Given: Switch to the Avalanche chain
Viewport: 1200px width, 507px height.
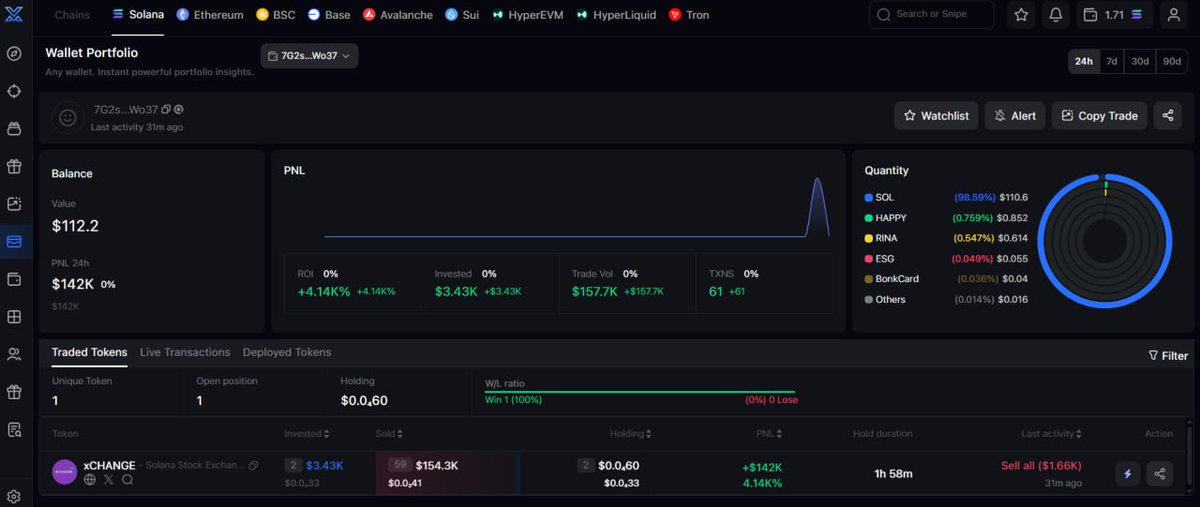Looking at the screenshot, I should [x=398, y=15].
